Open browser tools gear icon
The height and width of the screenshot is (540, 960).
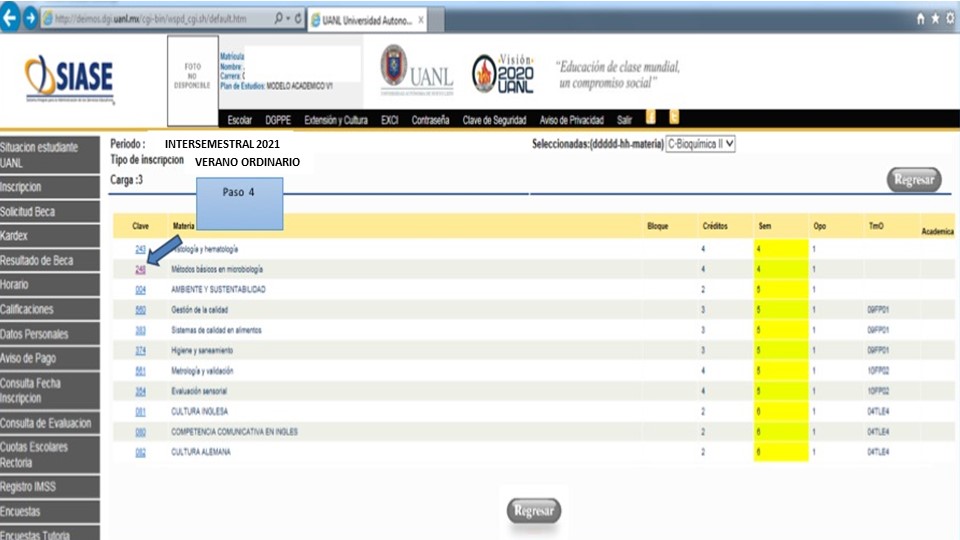point(951,18)
